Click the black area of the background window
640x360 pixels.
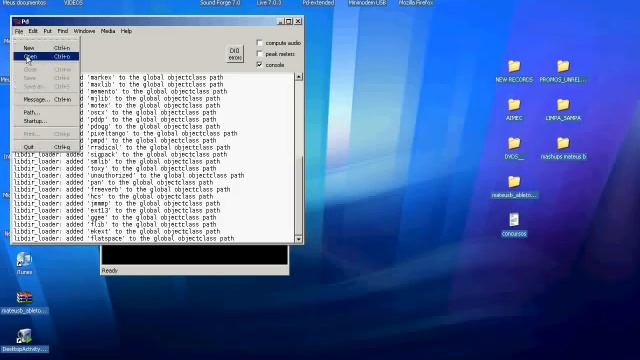click(x=195, y=255)
